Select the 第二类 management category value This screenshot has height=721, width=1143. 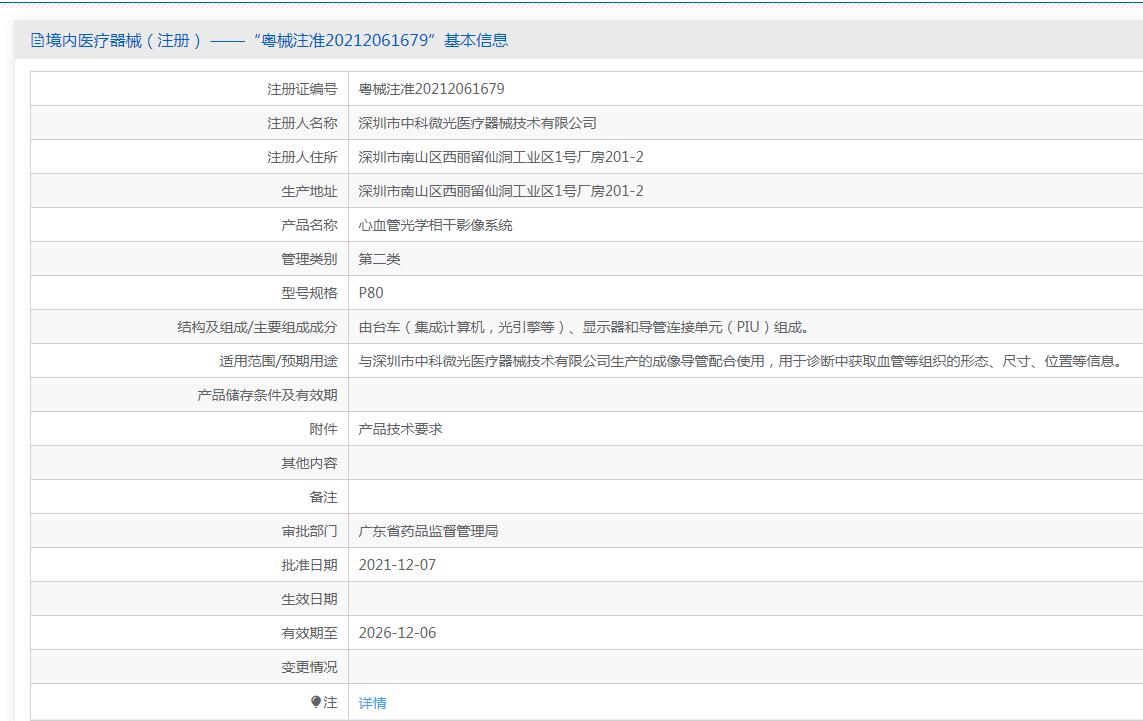[379, 259]
